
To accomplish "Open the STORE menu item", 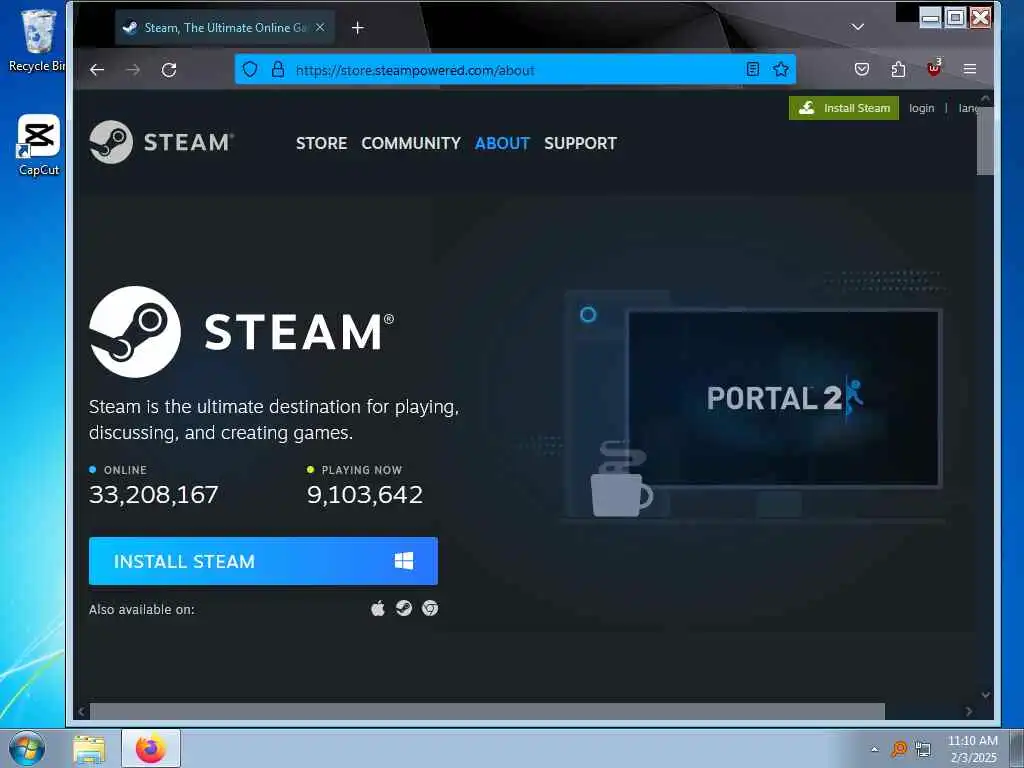I will pyautogui.click(x=321, y=143).
